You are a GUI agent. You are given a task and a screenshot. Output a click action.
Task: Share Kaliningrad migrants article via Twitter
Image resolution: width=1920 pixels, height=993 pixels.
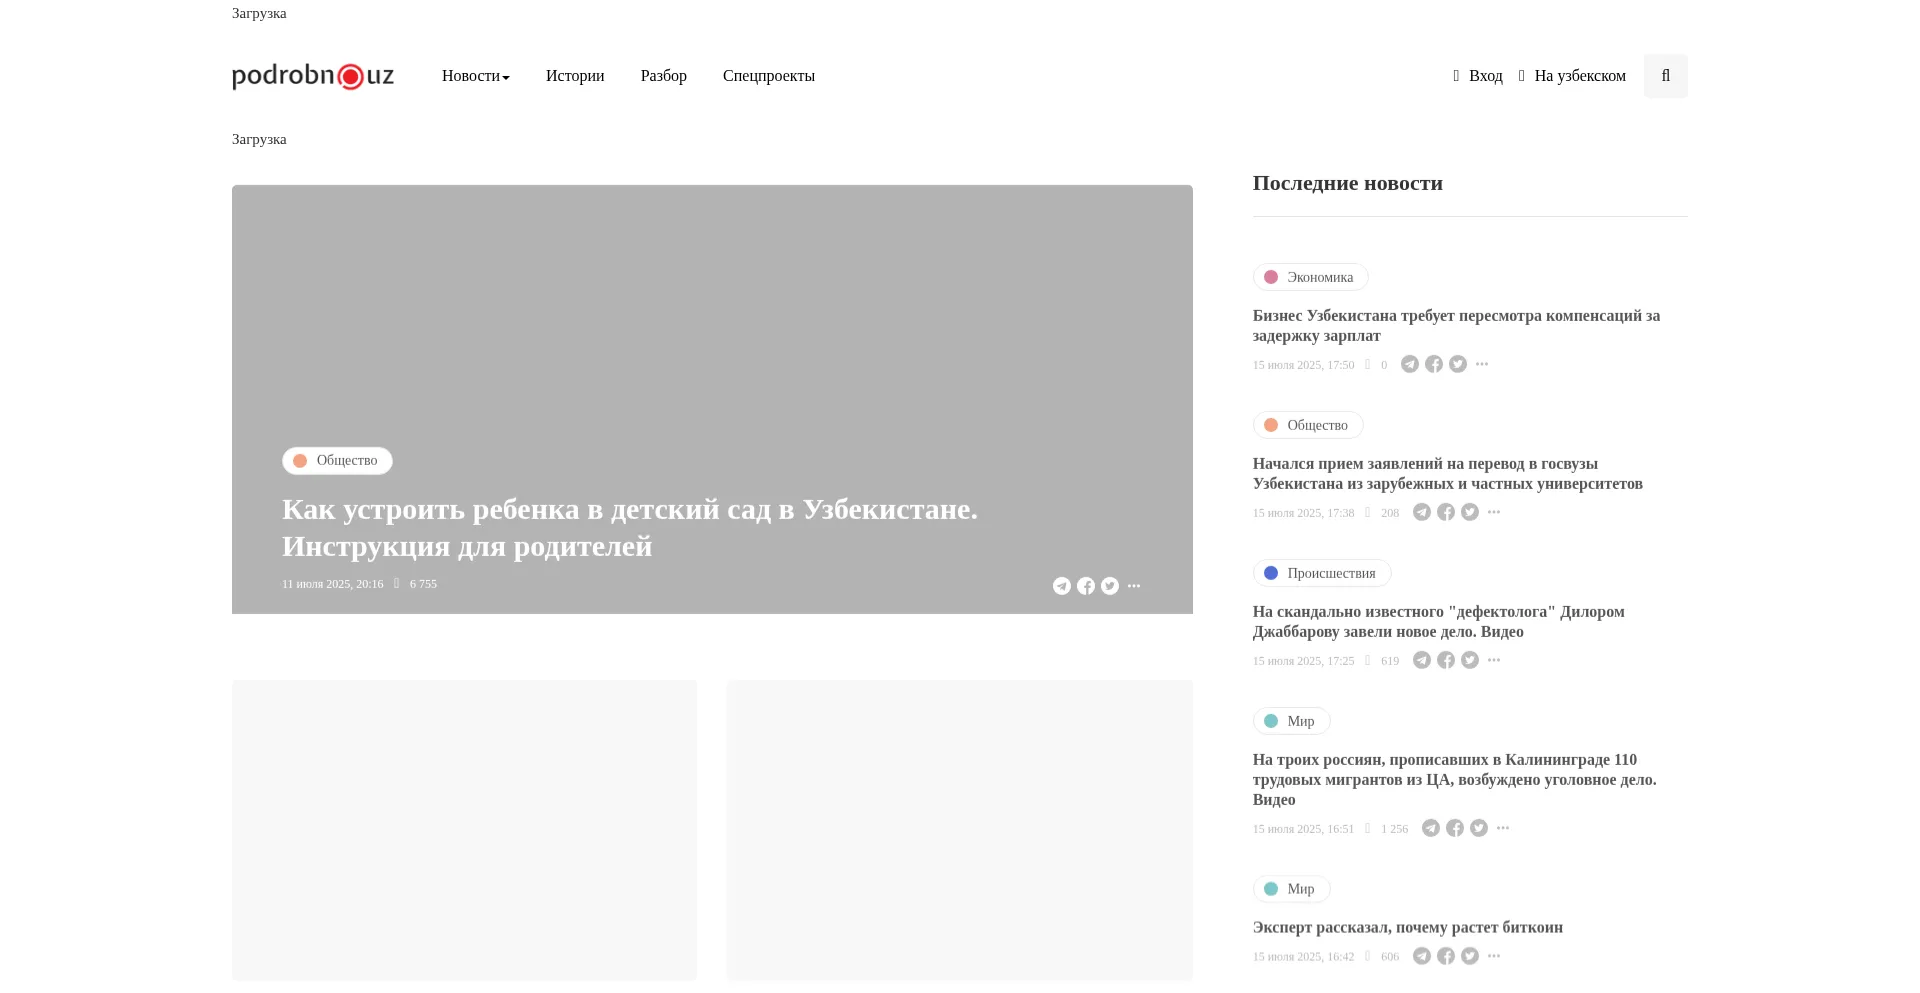point(1479,828)
